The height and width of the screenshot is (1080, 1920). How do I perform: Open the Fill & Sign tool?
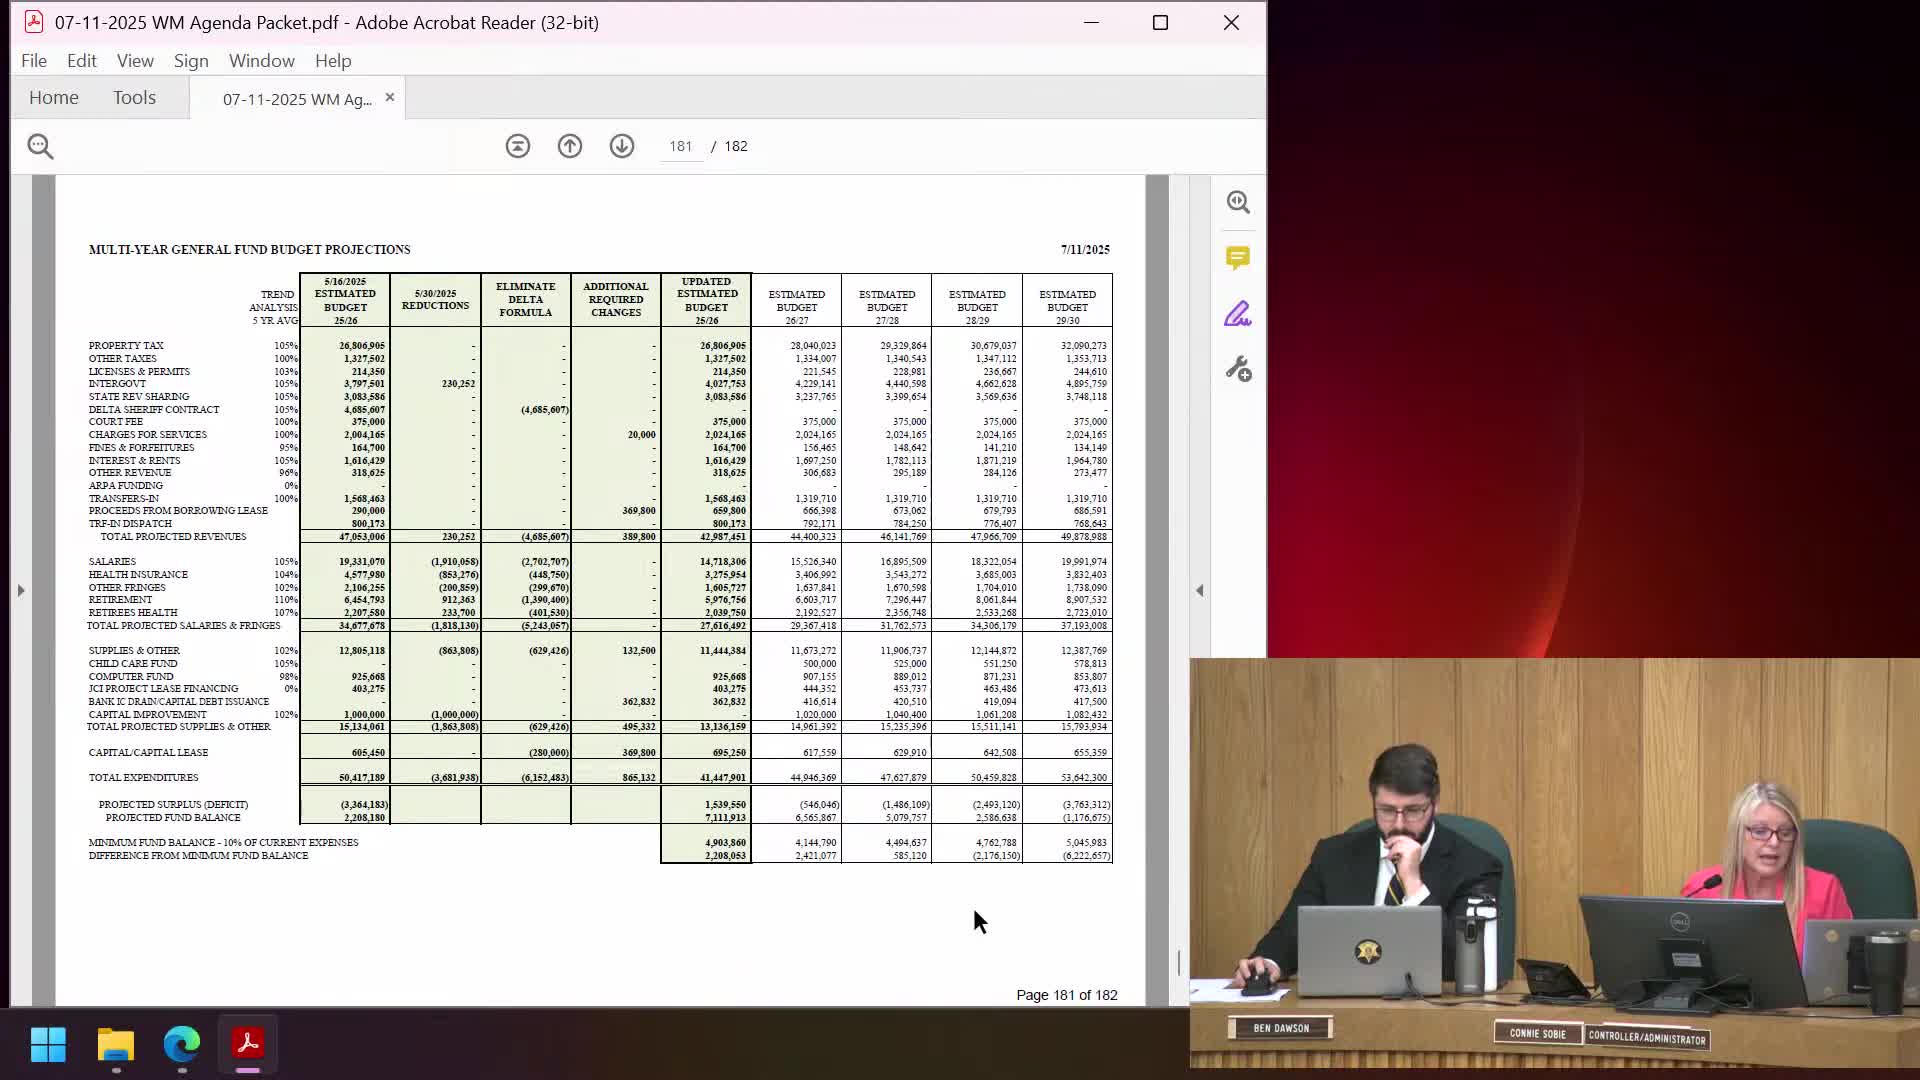[1238, 314]
